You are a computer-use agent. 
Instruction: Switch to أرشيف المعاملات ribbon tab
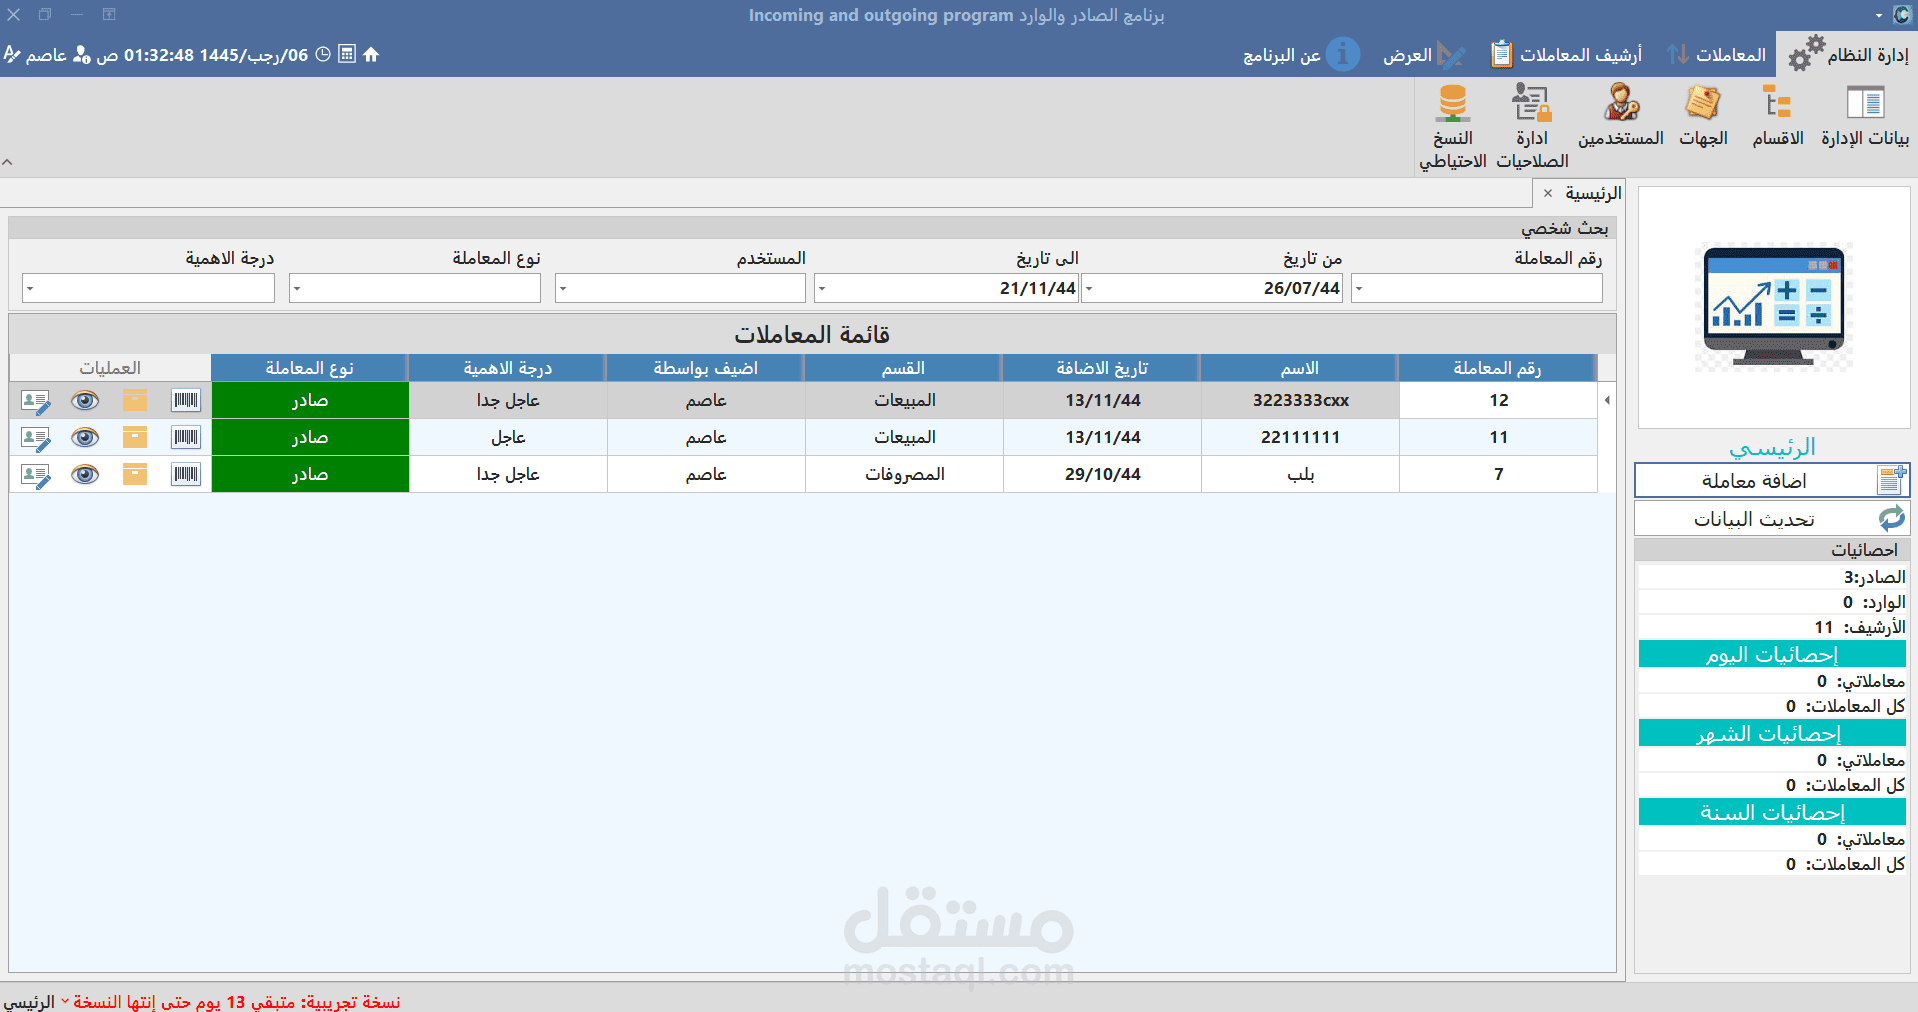1566,55
